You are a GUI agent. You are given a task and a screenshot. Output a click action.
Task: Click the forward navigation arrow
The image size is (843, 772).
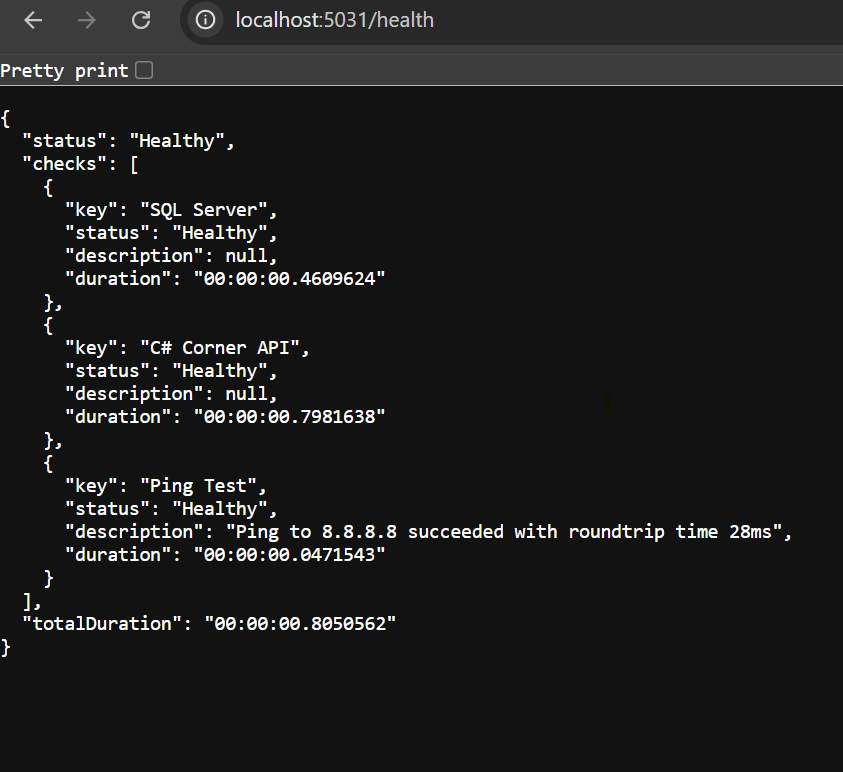coord(86,20)
